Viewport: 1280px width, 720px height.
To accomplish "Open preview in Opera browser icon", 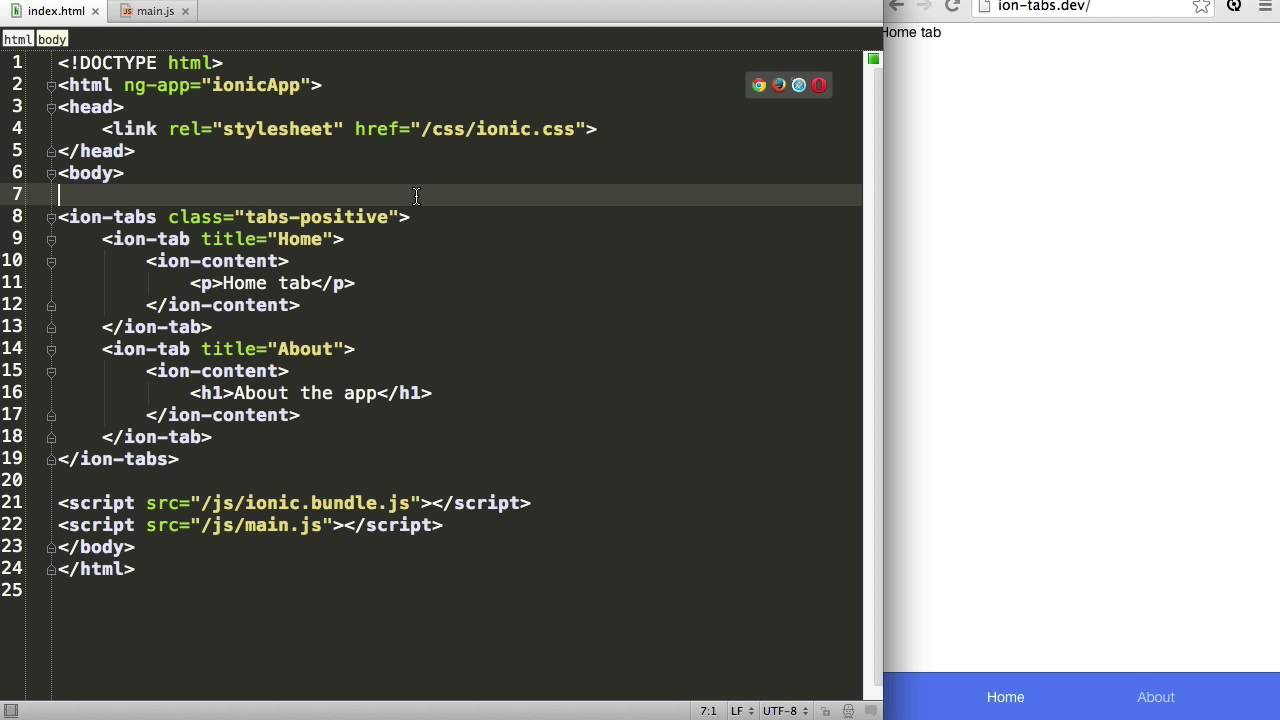I will [x=819, y=85].
